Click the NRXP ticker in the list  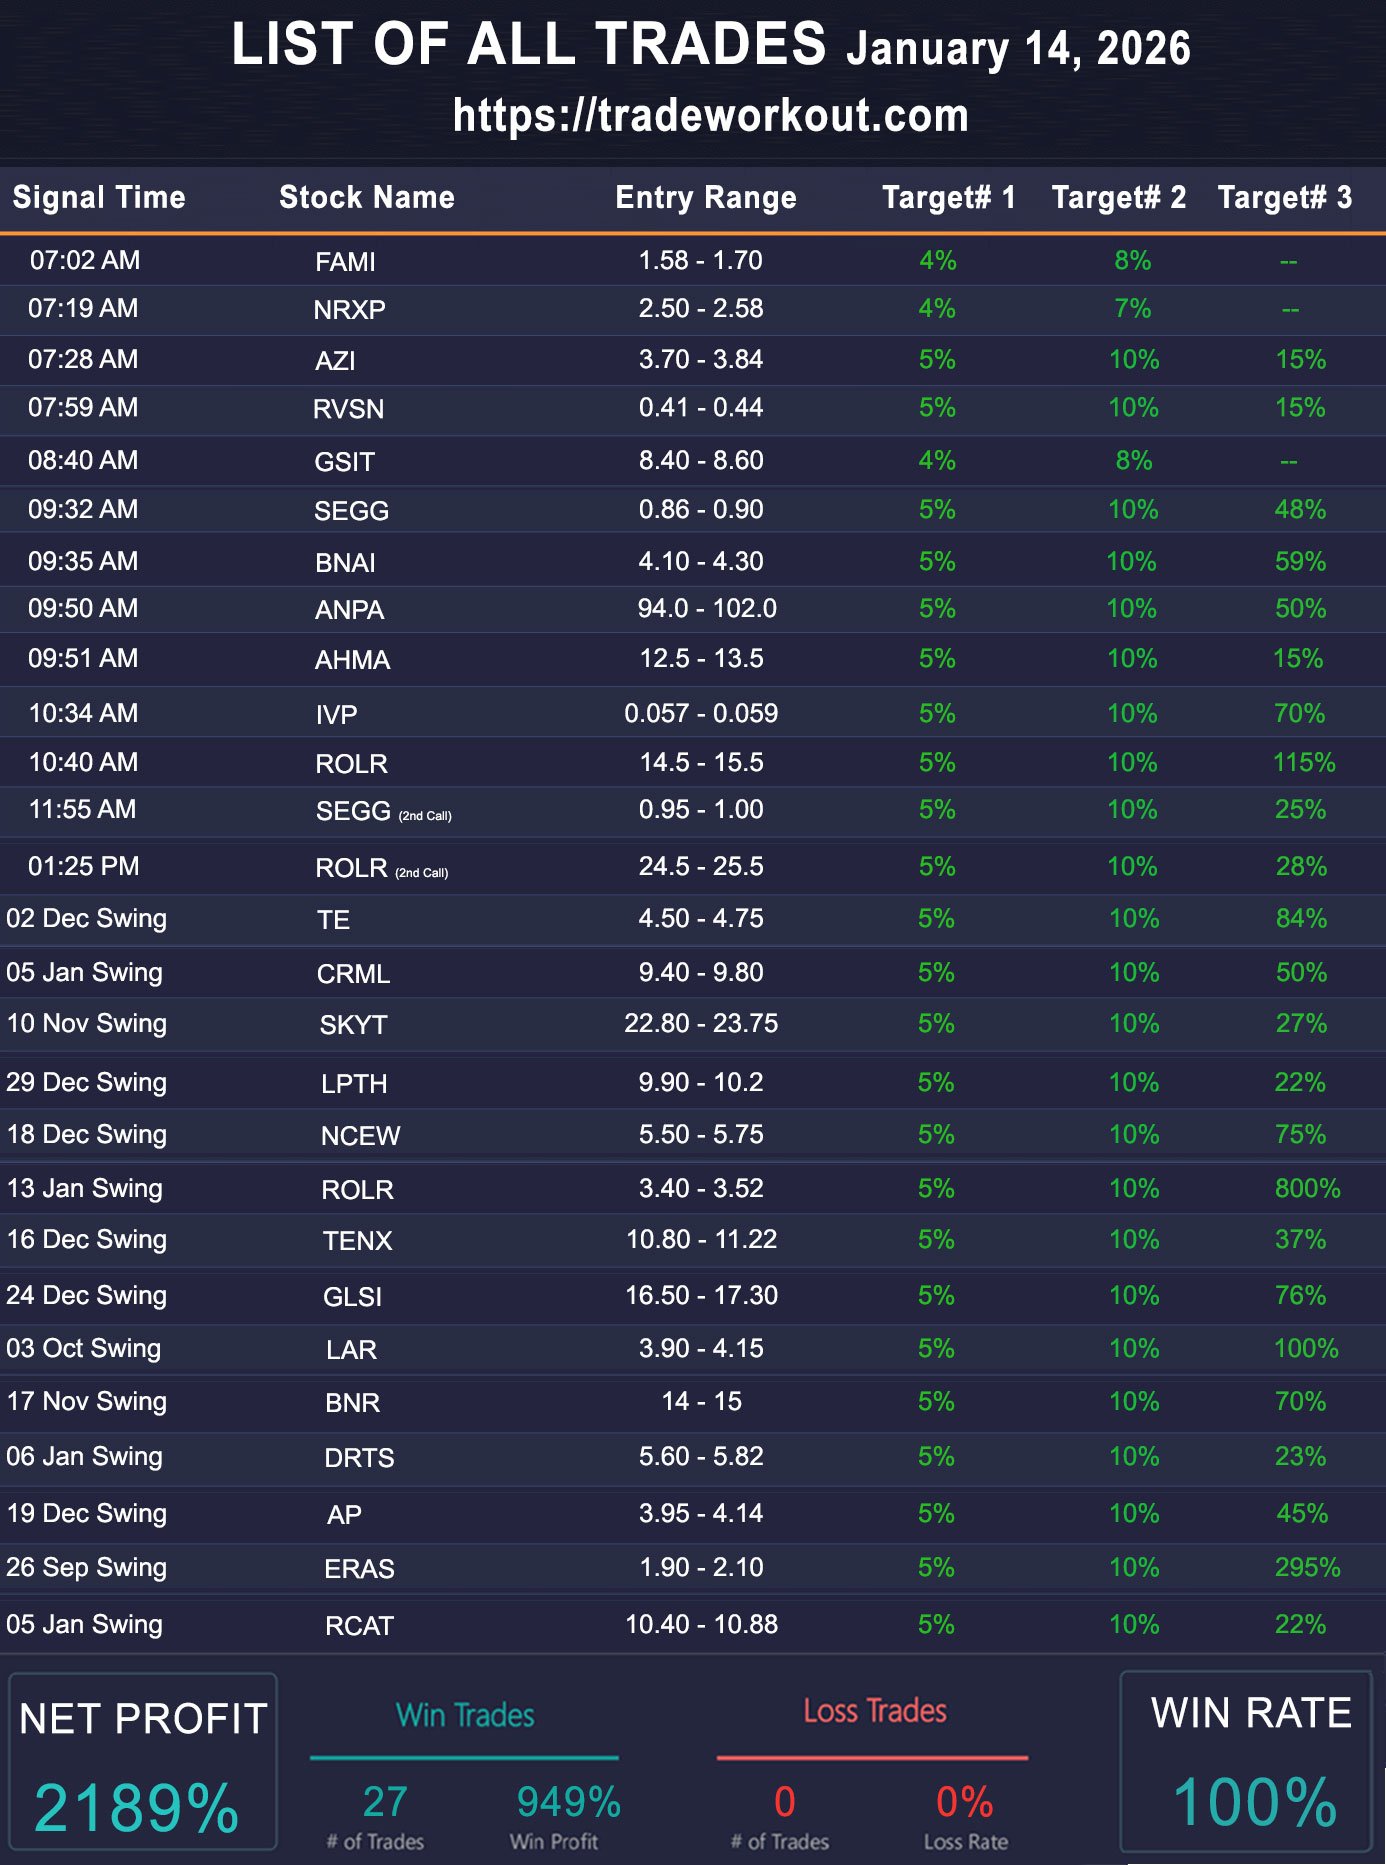[349, 310]
